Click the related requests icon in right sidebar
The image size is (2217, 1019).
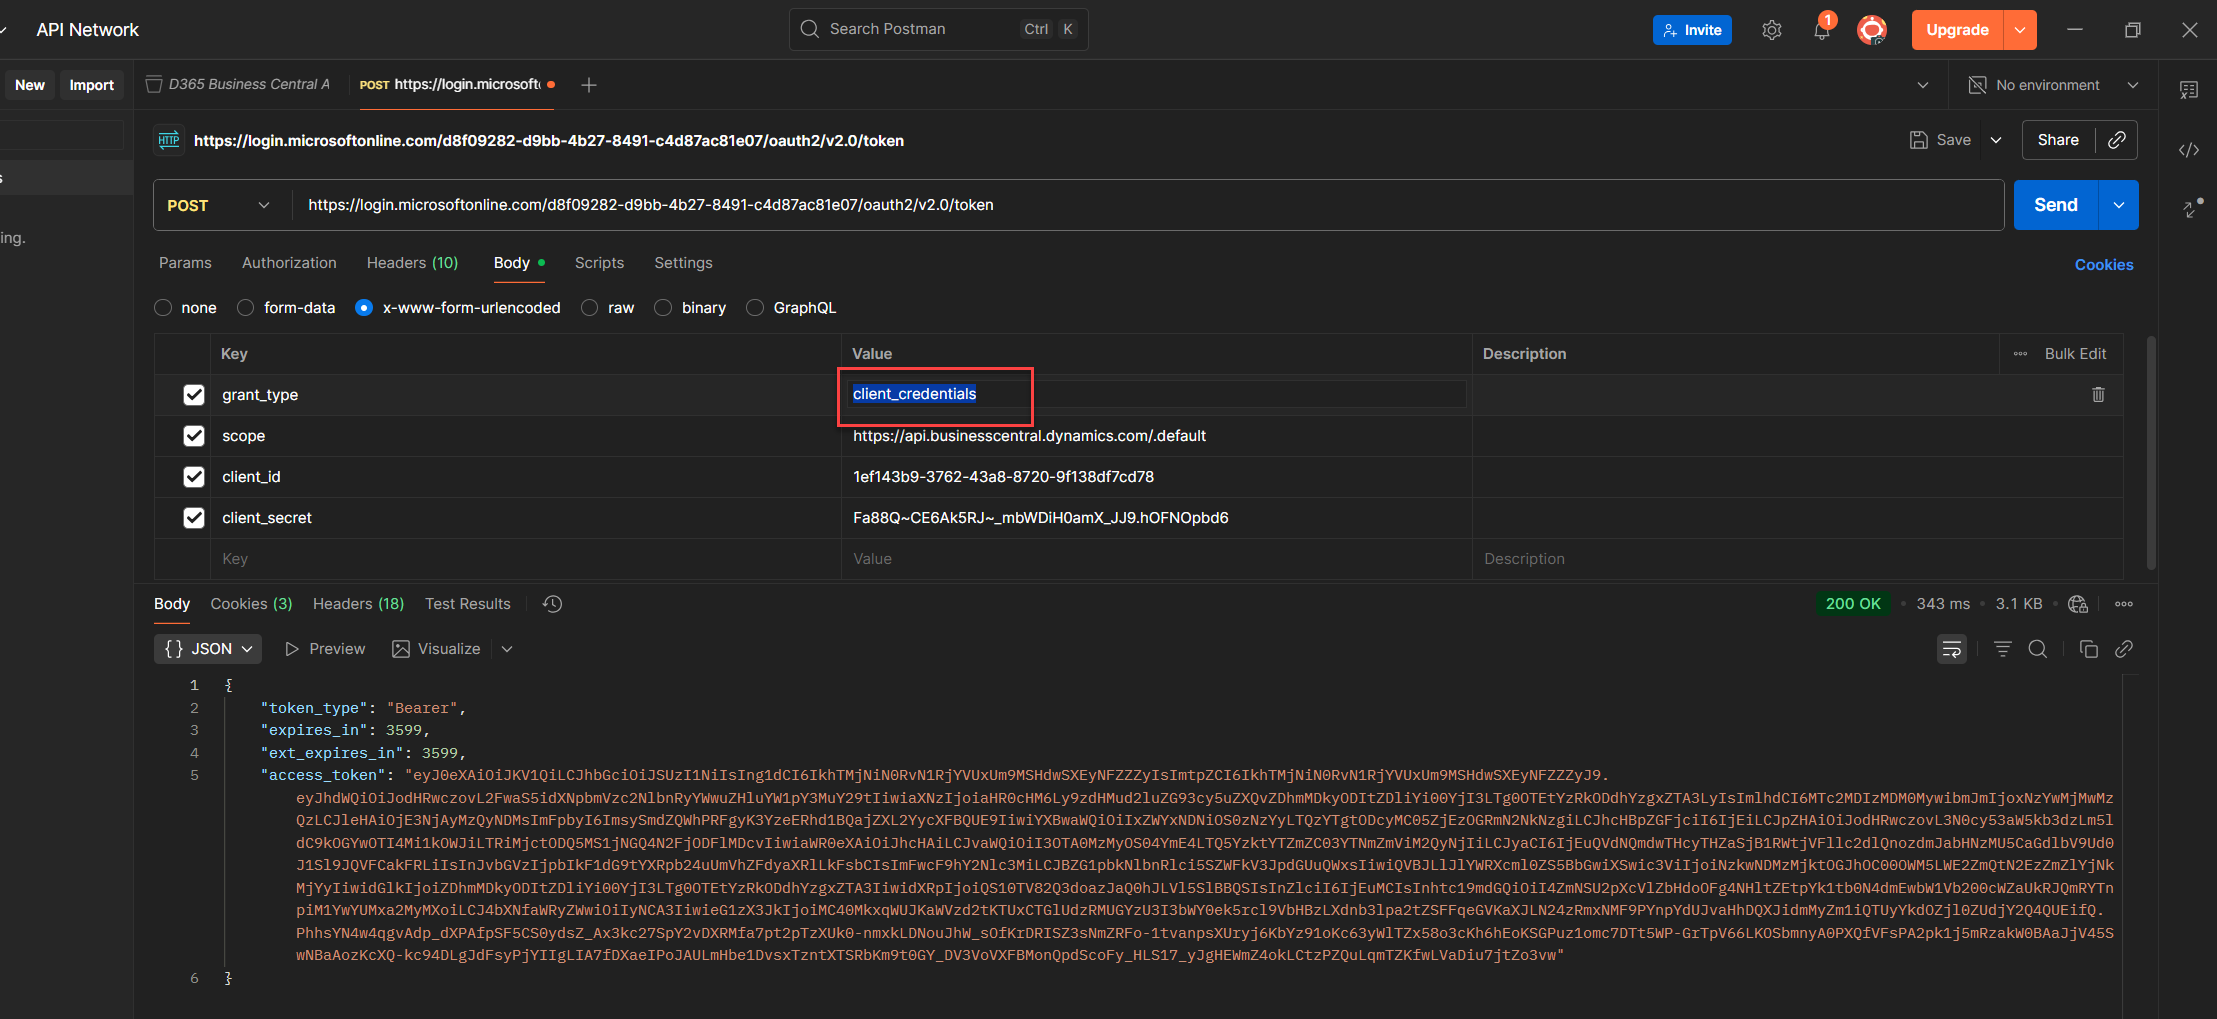coord(2191,207)
